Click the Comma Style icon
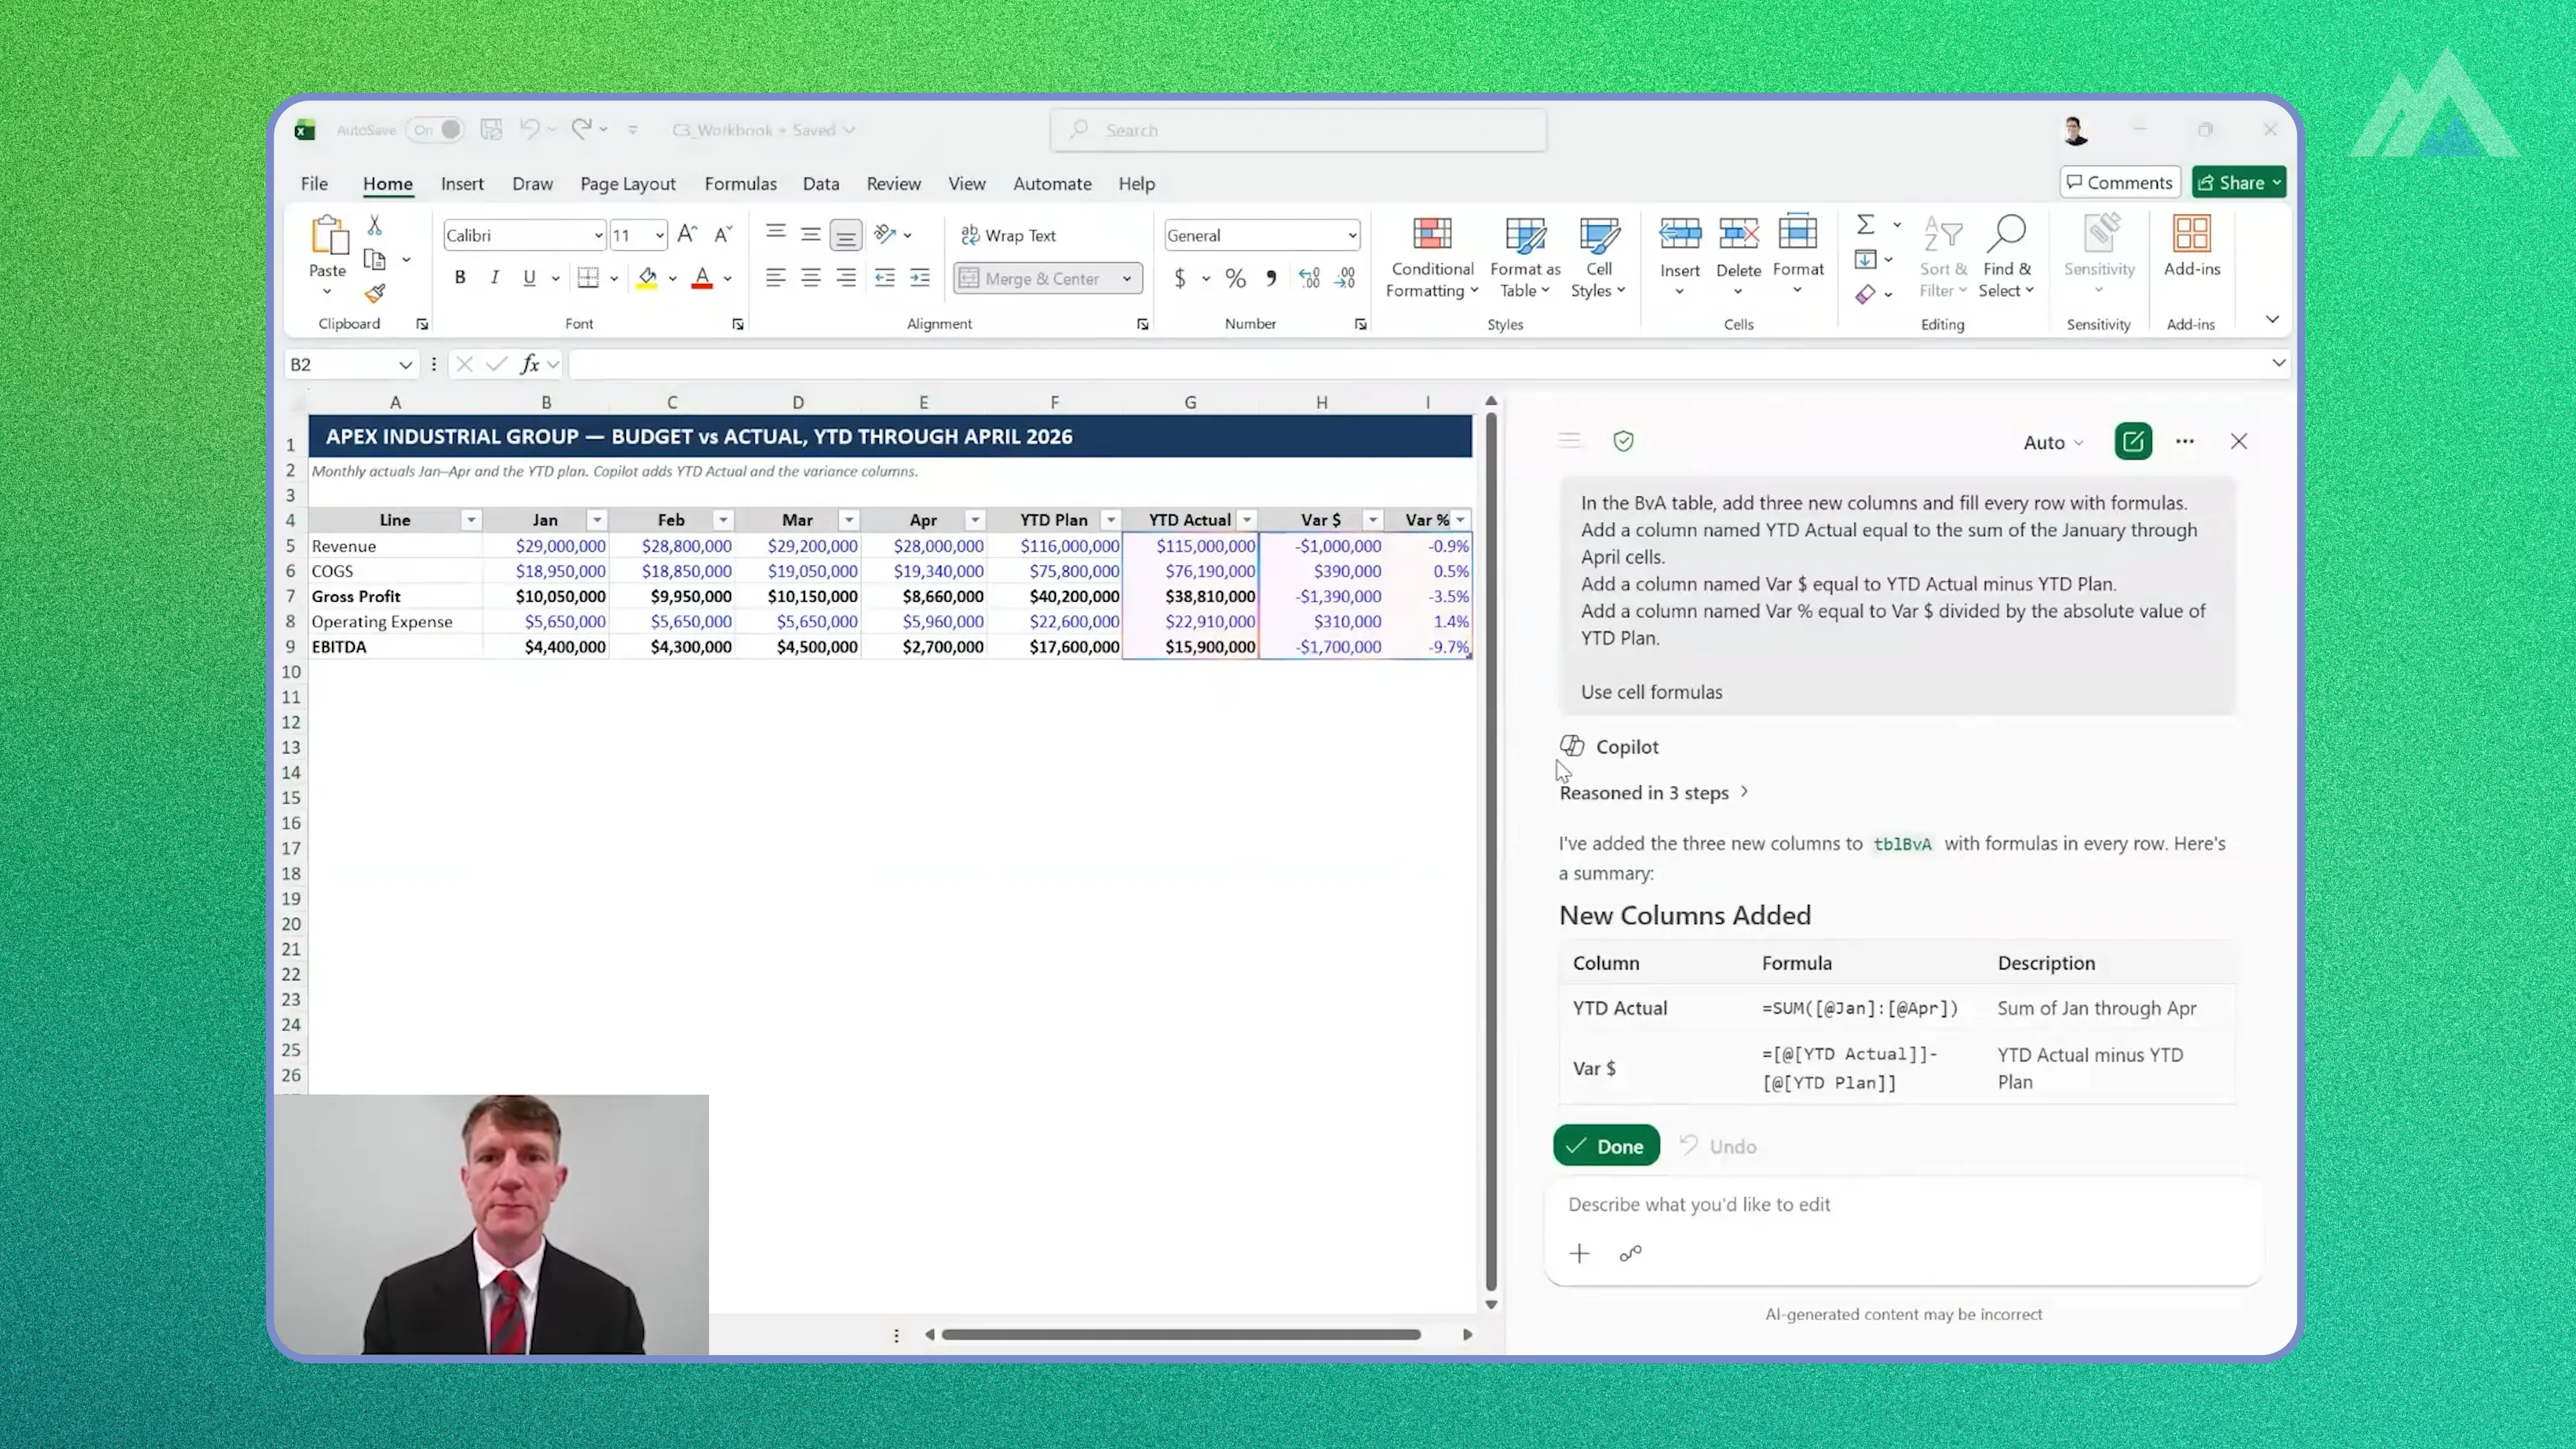This screenshot has height=1449, width=2576. coord(1271,278)
